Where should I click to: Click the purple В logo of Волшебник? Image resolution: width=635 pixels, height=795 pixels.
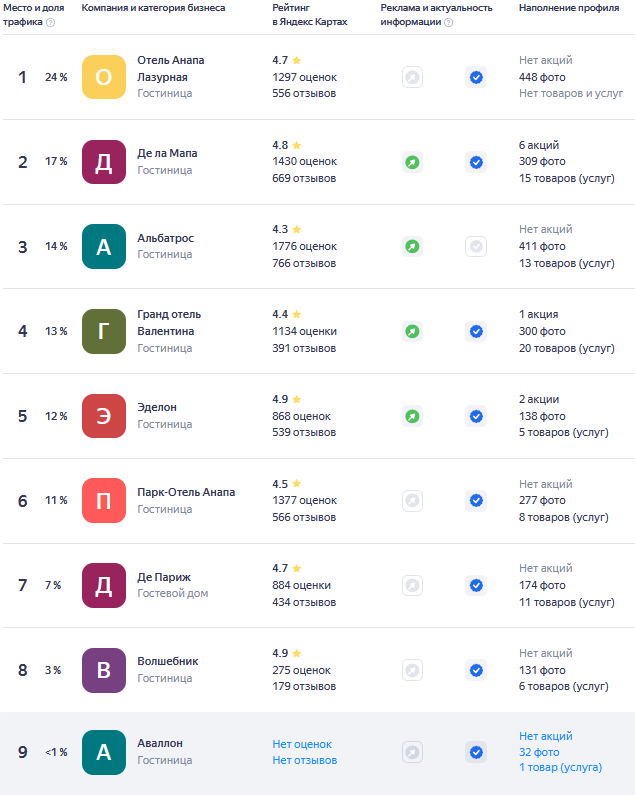pyautogui.click(x=104, y=670)
